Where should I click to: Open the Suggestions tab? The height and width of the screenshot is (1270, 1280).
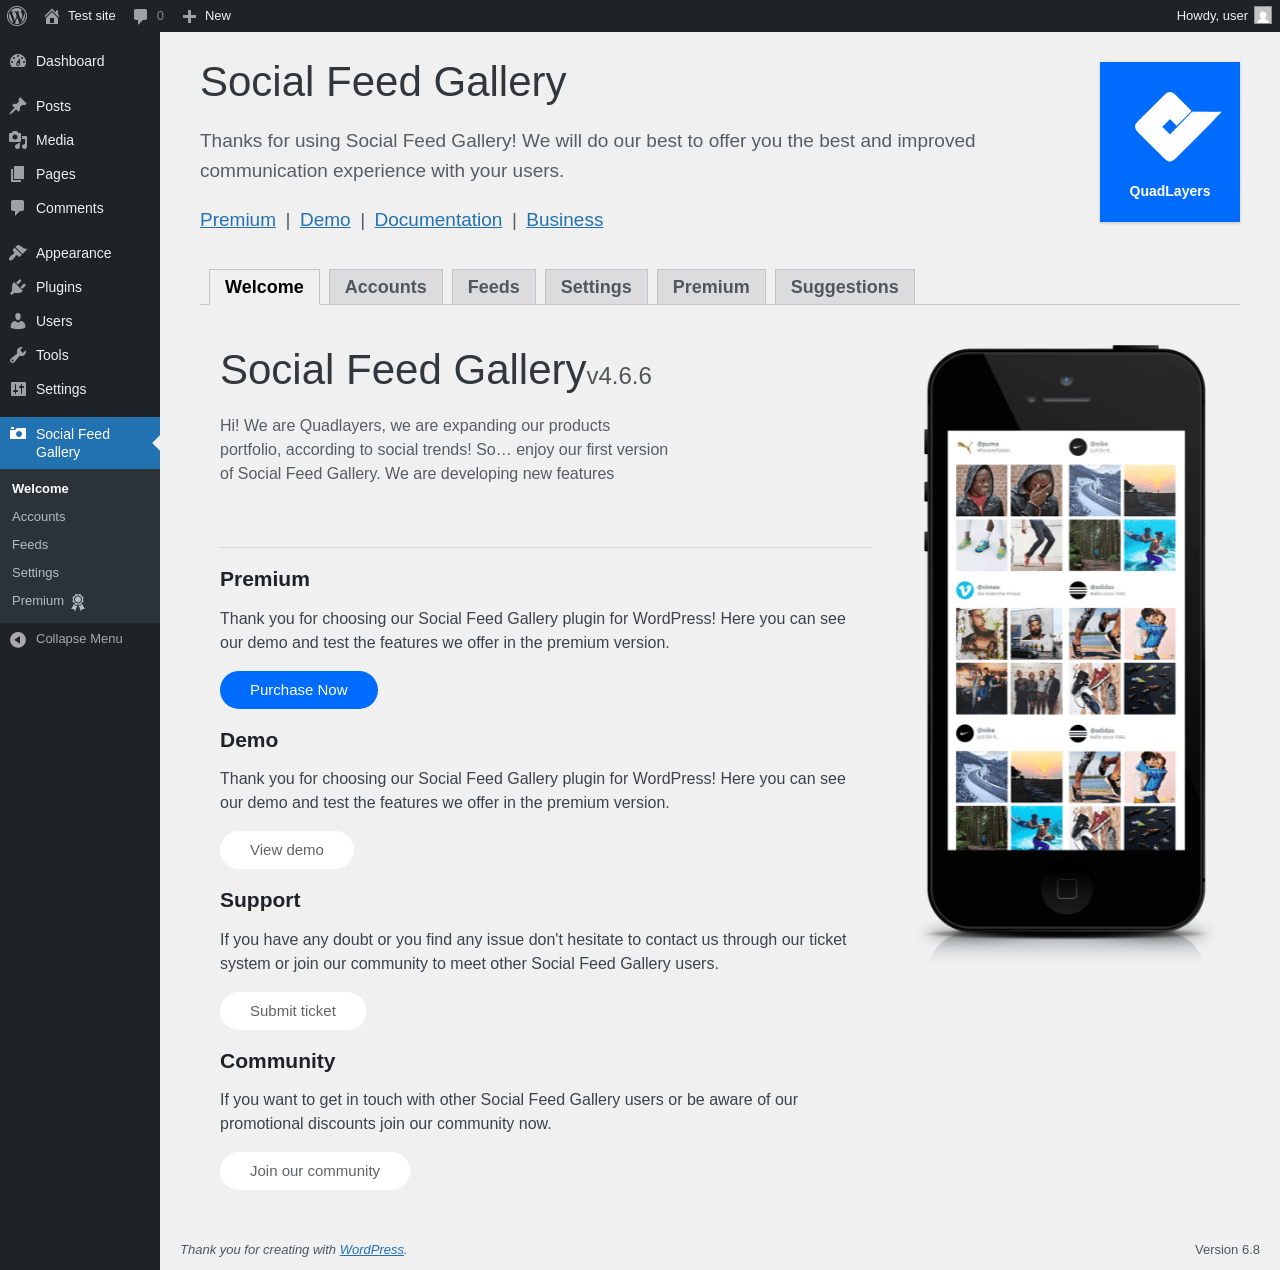[845, 287]
